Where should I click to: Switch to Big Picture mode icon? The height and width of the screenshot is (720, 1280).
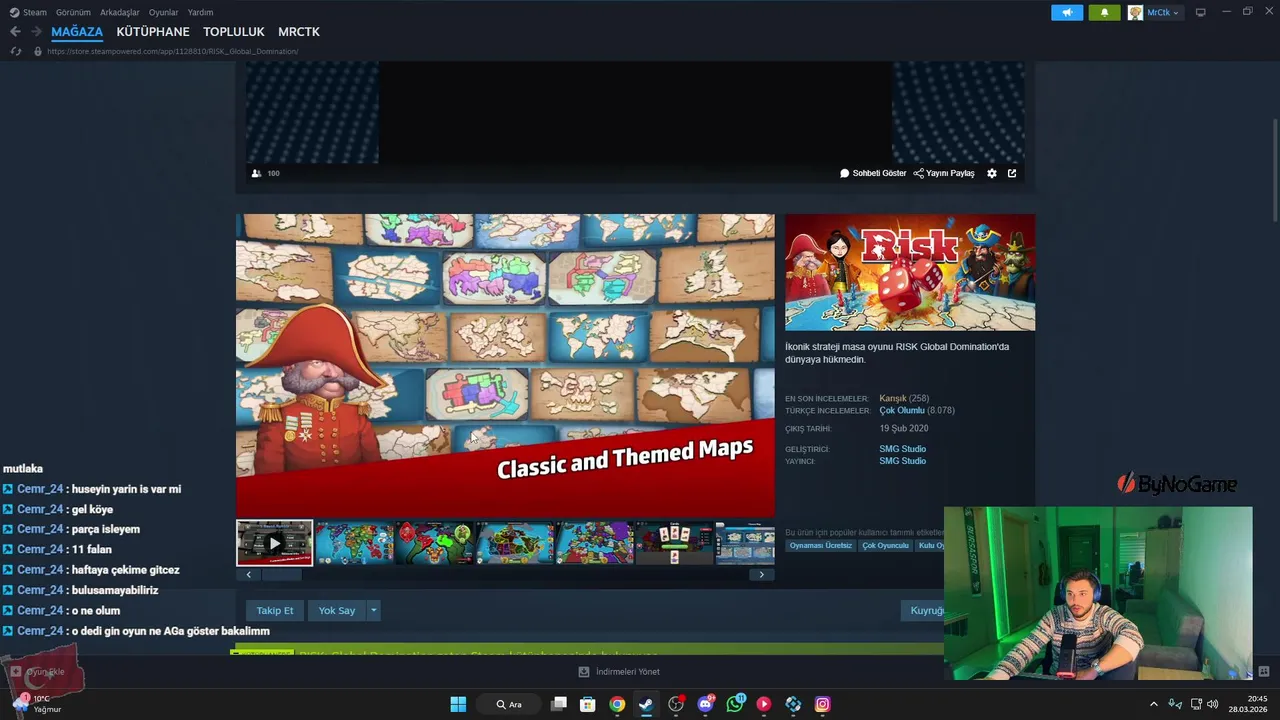tap(1201, 12)
